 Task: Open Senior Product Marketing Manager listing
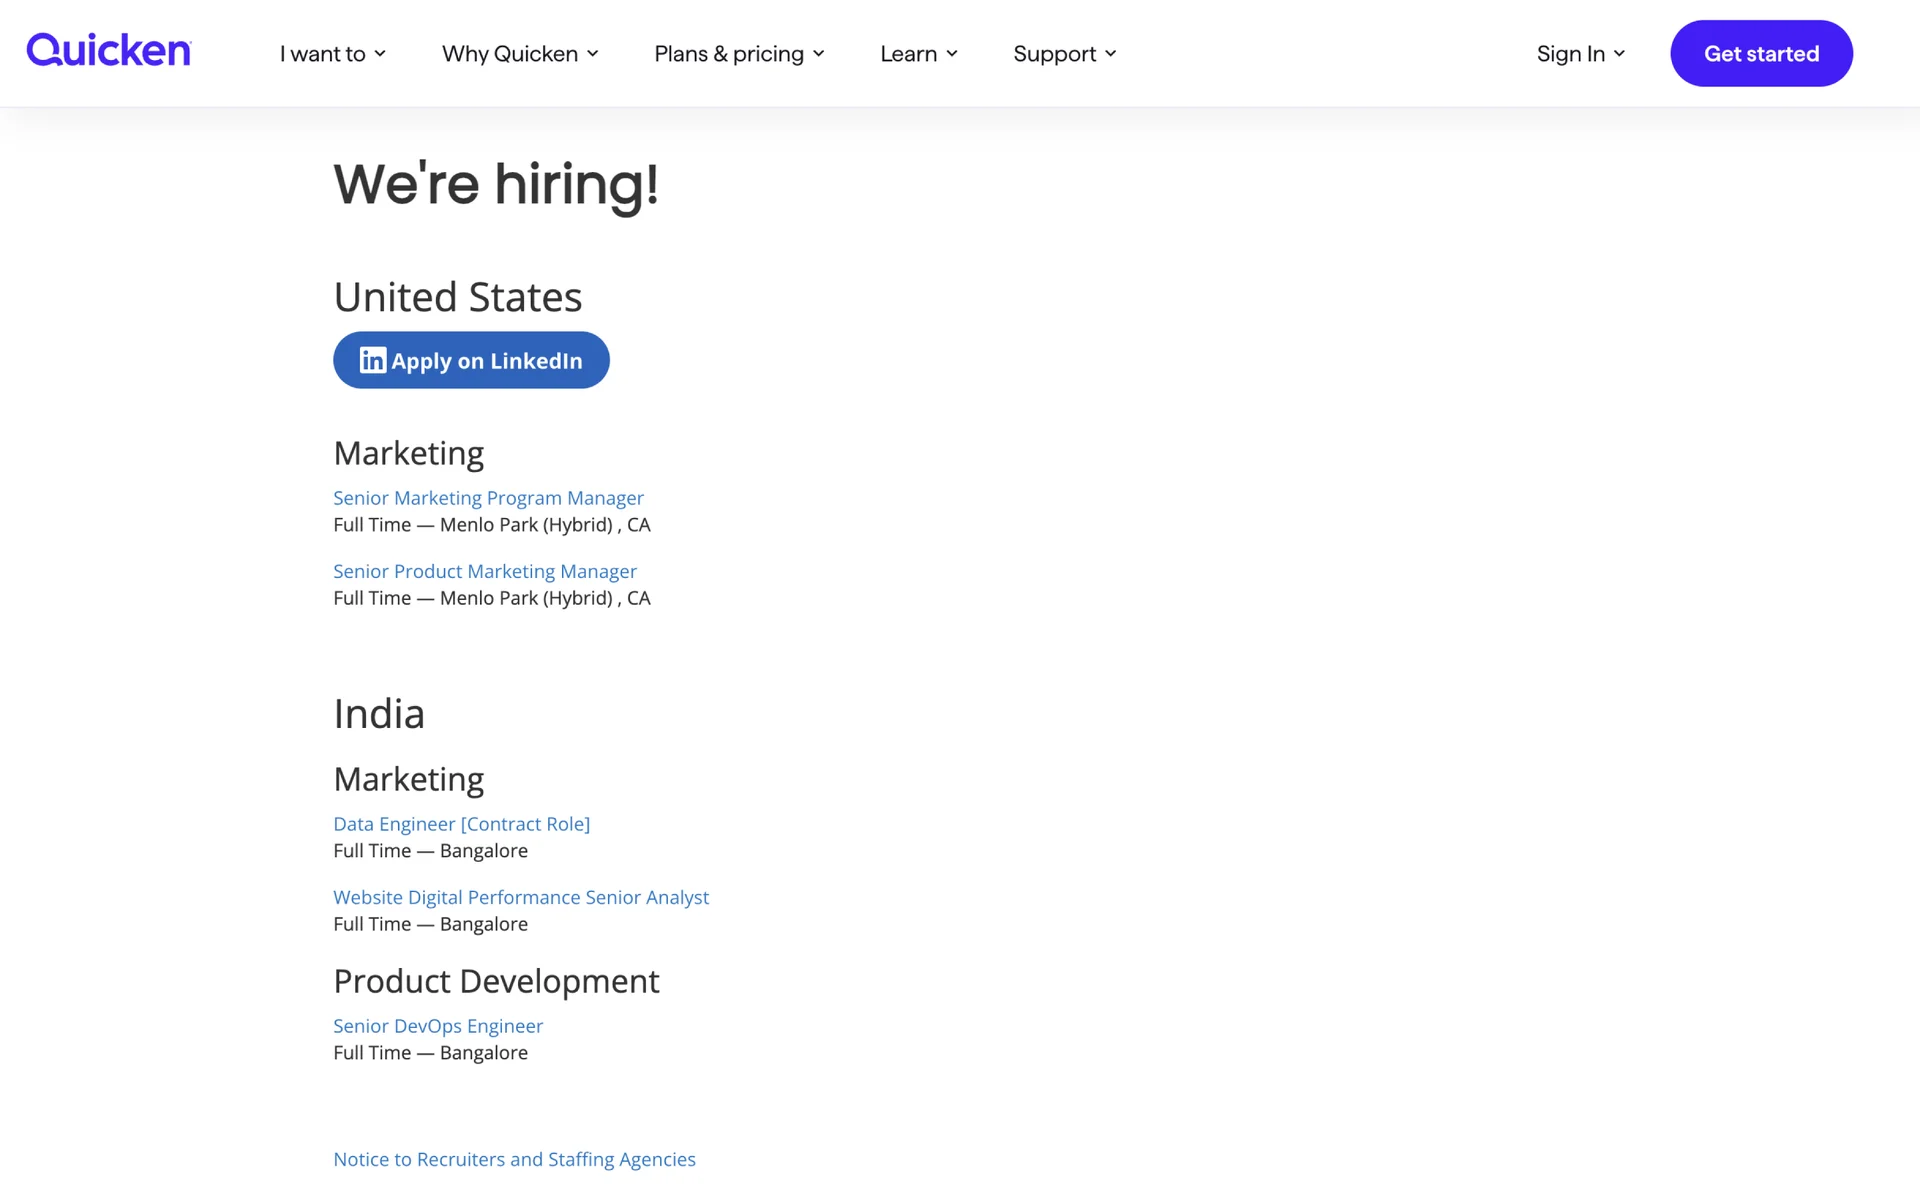pyautogui.click(x=484, y=571)
